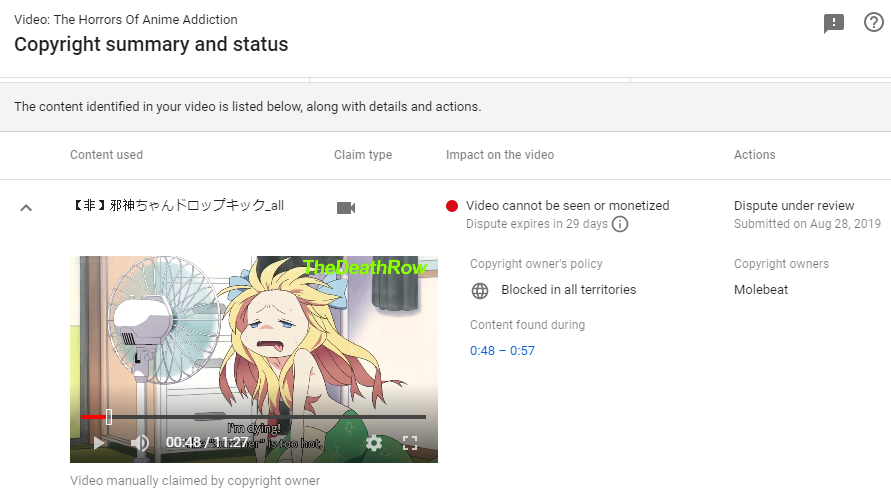Jump to the 0:48 – 0:57 timestamp link
This screenshot has height=495, width=891.
click(x=502, y=351)
